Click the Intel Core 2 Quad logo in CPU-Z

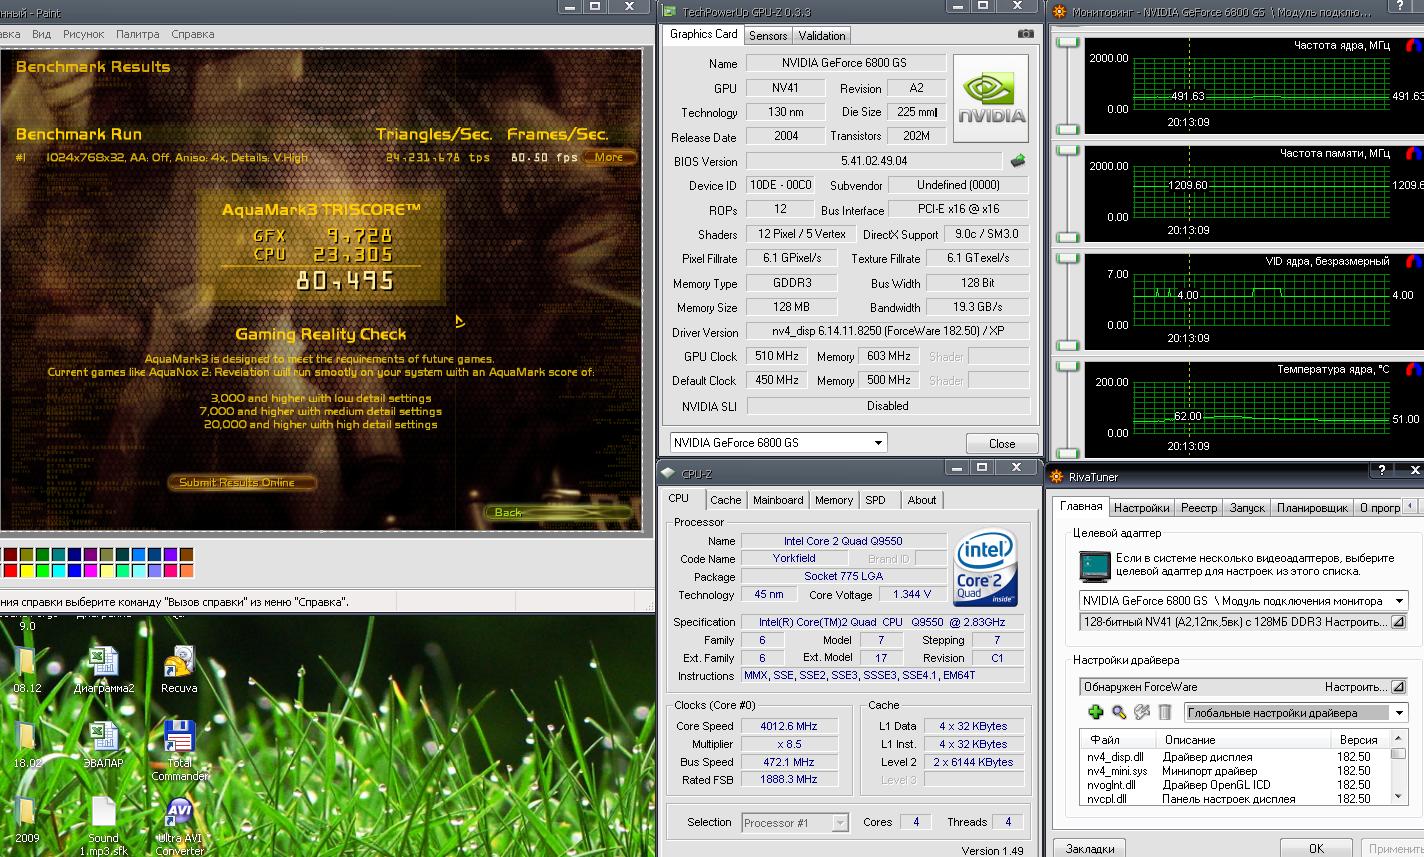[x=986, y=567]
